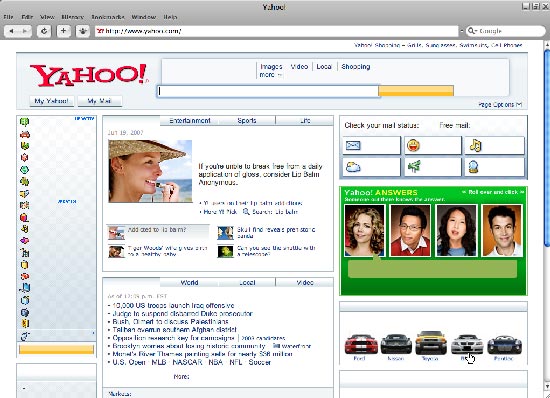Click the yellow button below sidebar icons

56,350
